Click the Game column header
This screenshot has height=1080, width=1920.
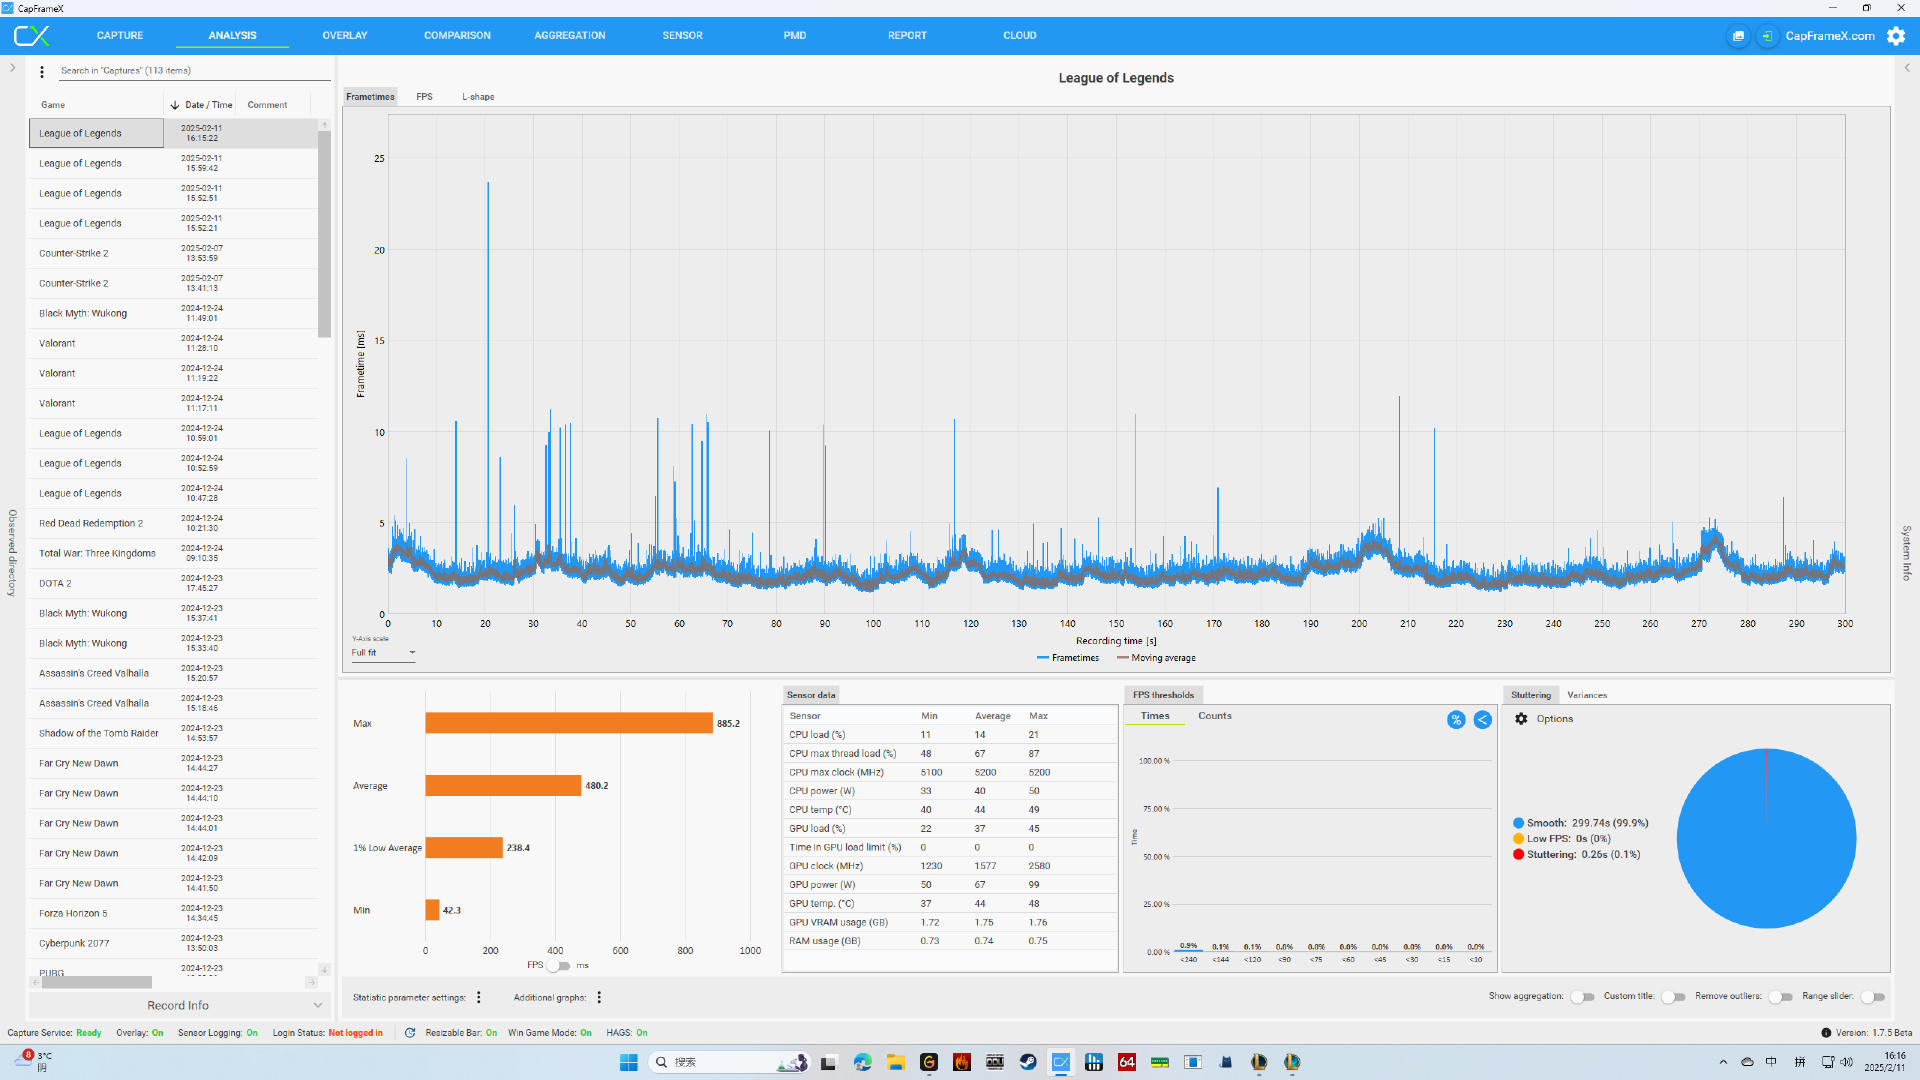(53, 105)
